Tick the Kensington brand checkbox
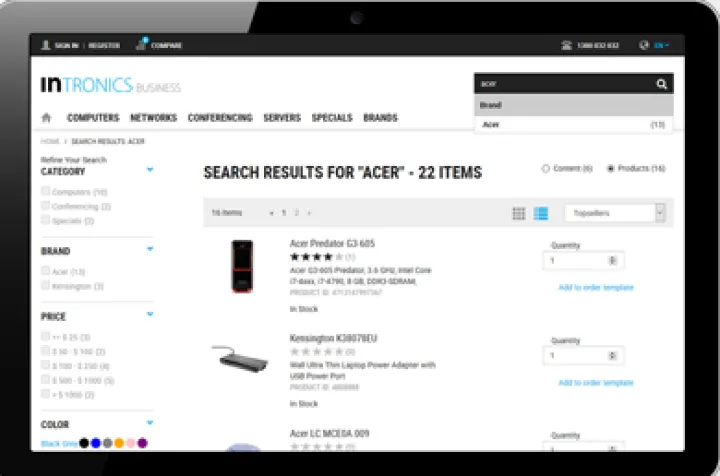Viewport: 720px width, 476px height. pyautogui.click(x=45, y=286)
